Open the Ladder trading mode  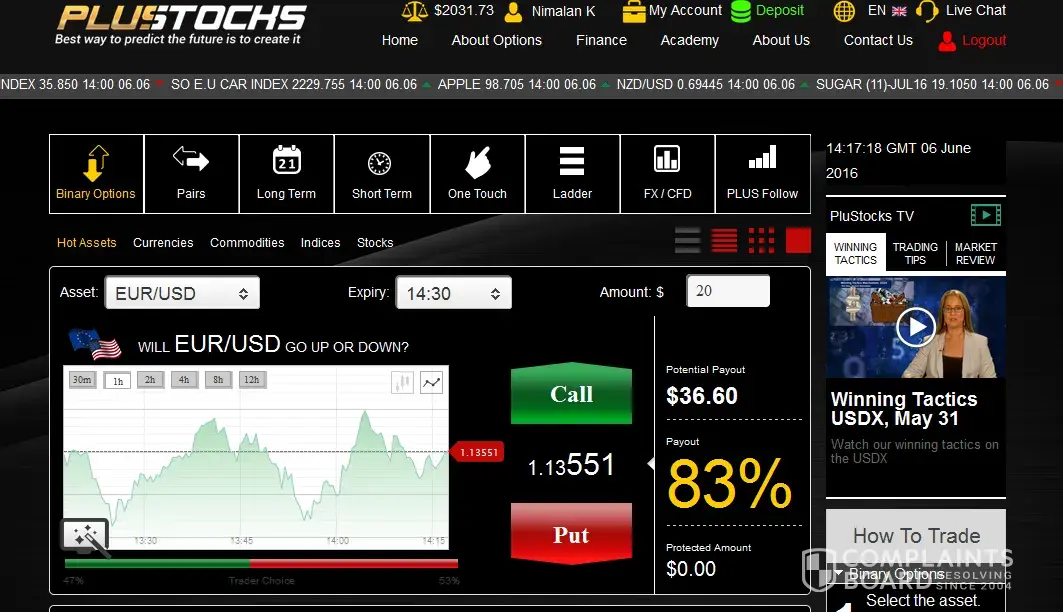(572, 174)
